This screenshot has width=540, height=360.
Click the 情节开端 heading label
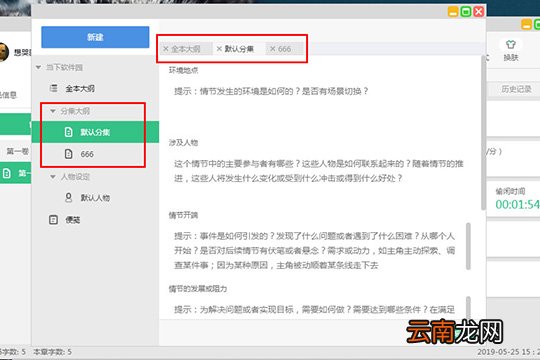183,215
